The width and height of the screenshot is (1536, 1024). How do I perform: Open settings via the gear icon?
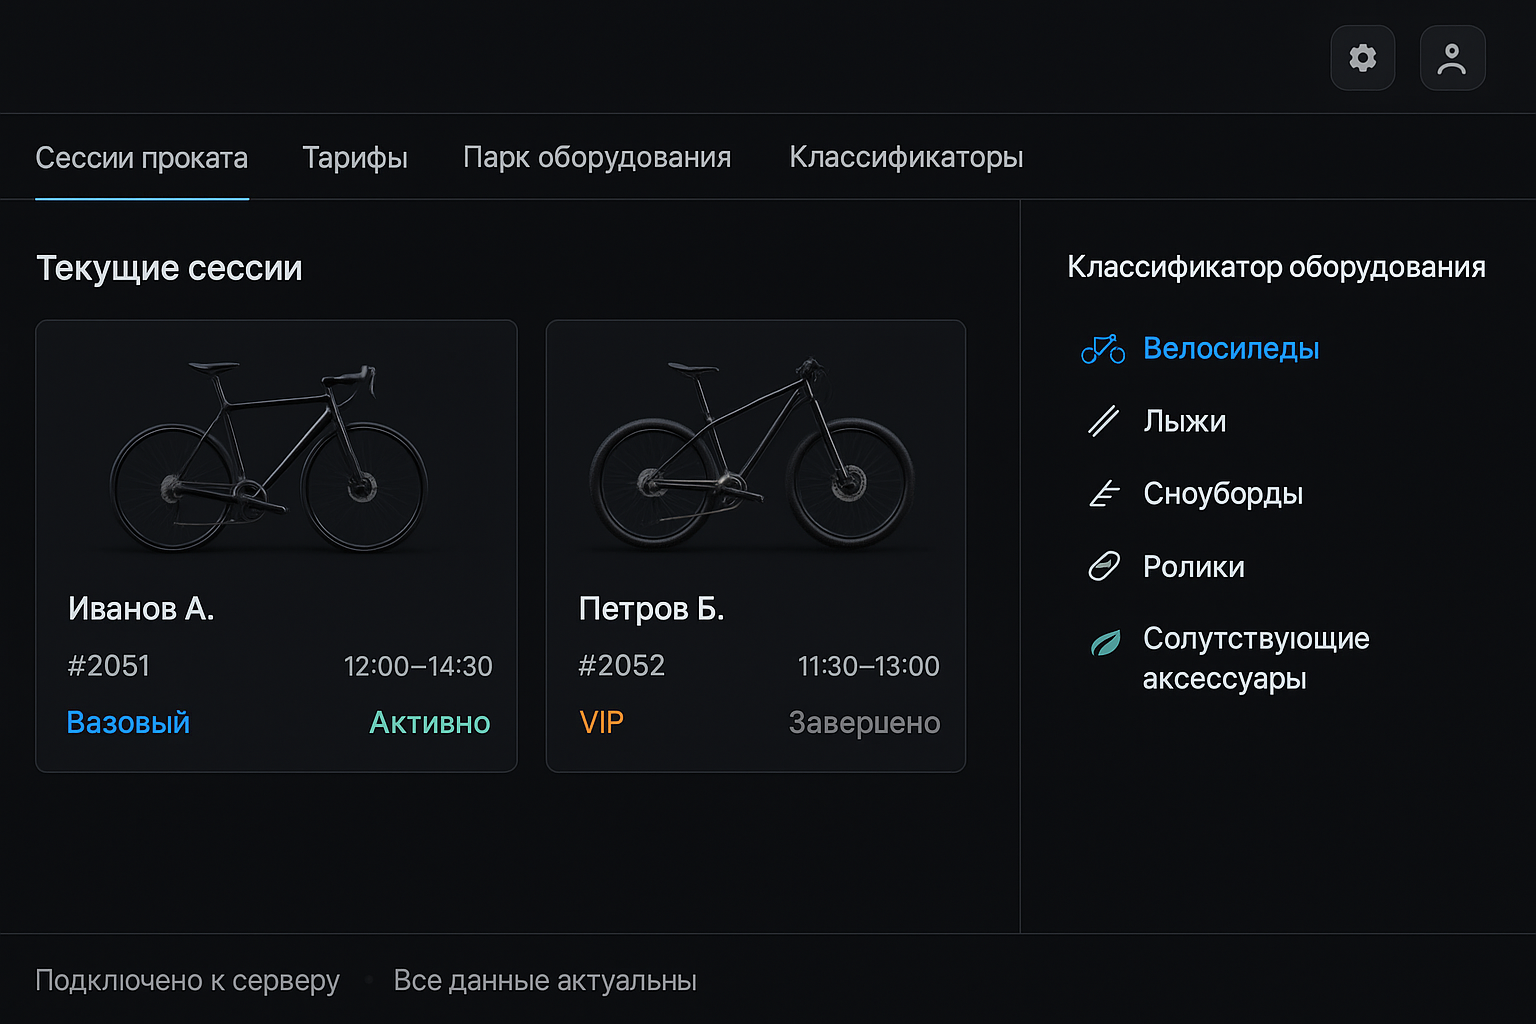pos(1362,58)
